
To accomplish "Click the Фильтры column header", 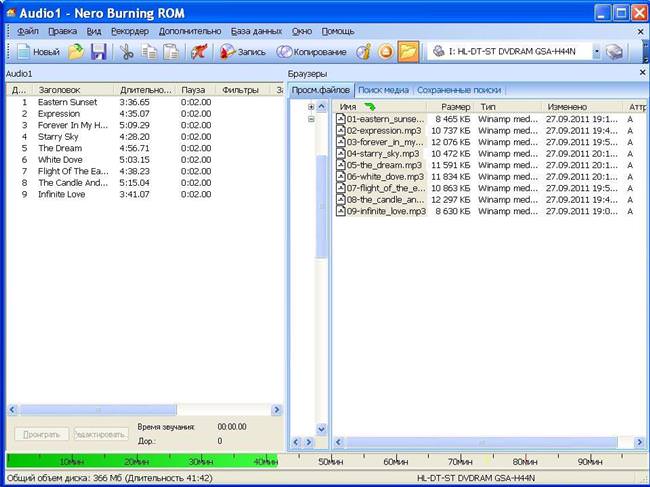I will 243,90.
